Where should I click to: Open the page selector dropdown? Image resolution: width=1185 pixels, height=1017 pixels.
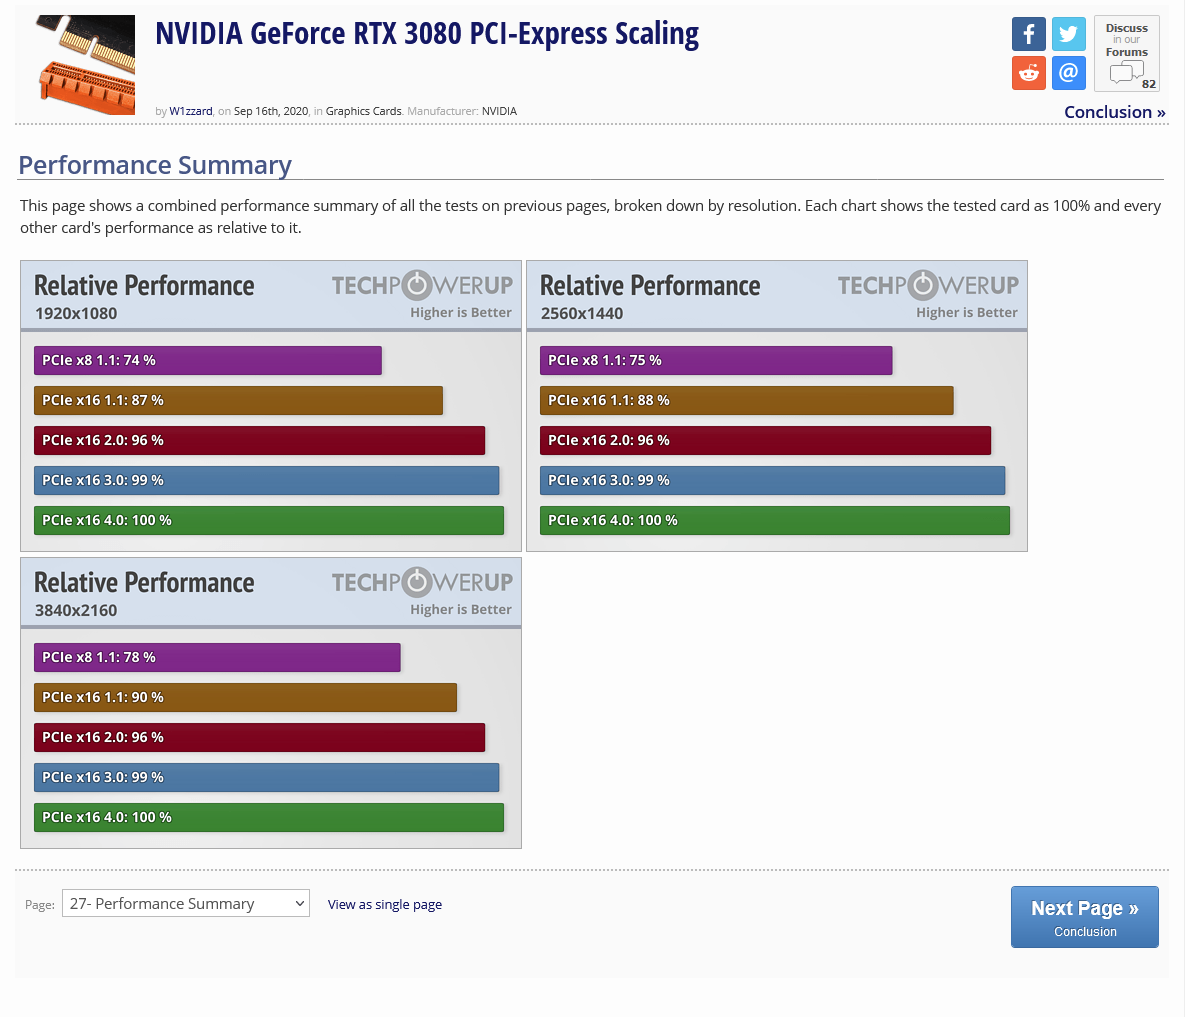click(186, 904)
